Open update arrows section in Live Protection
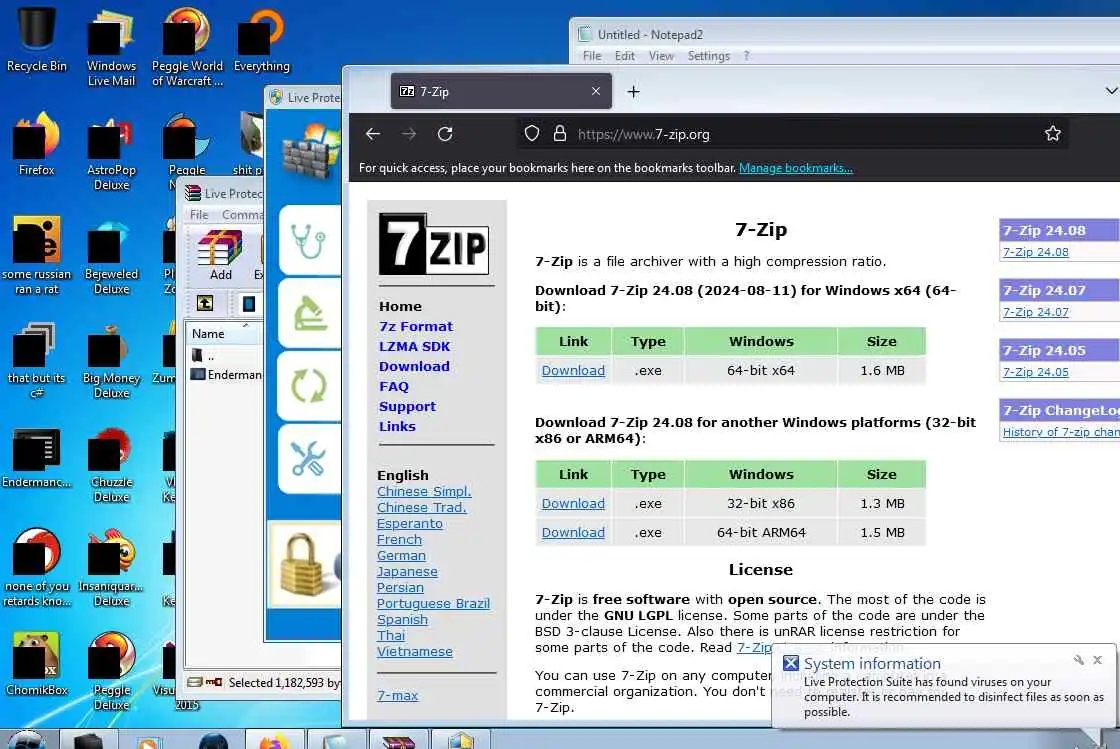Image resolution: width=1120 pixels, height=749 pixels. pos(309,386)
